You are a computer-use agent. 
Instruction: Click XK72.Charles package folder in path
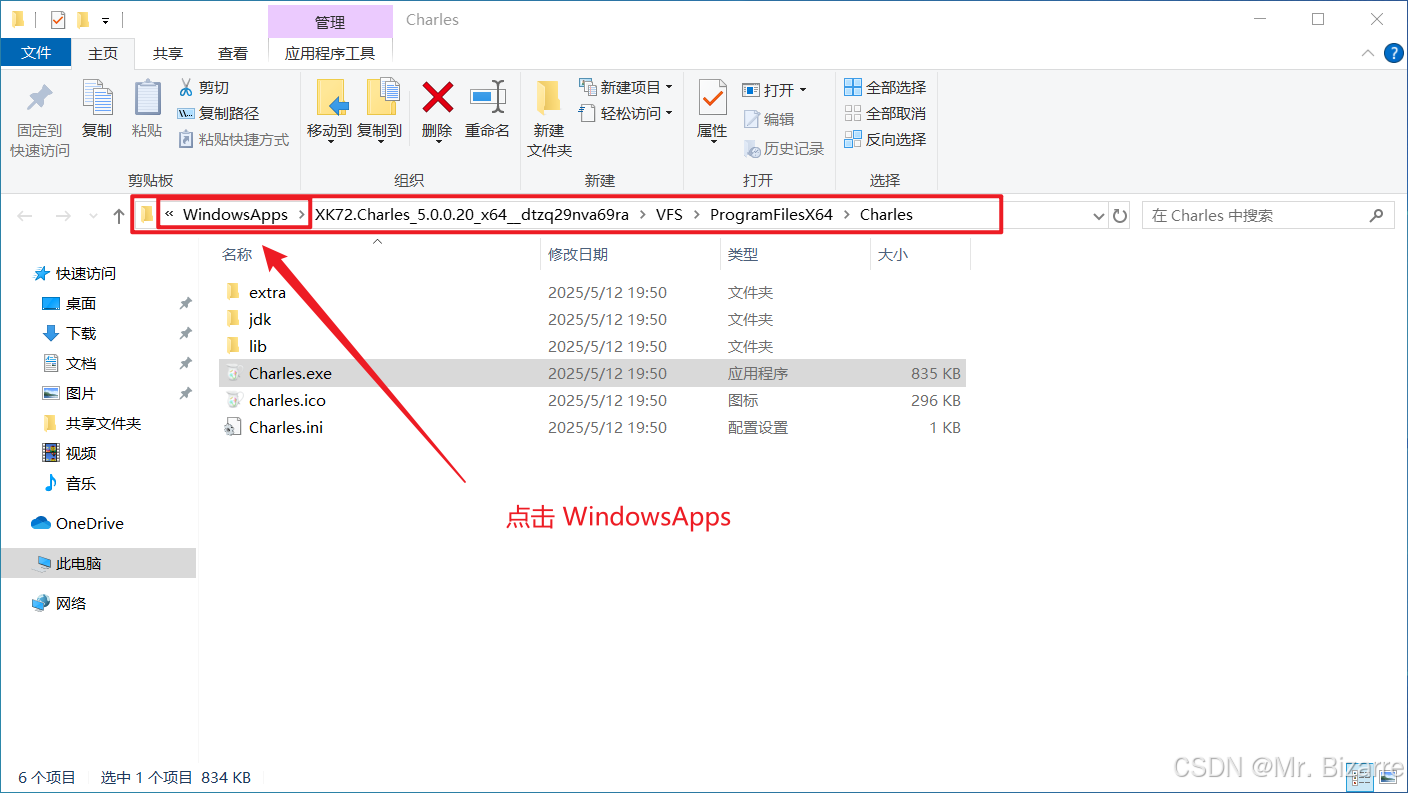pyautogui.click(x=472, y=215)
